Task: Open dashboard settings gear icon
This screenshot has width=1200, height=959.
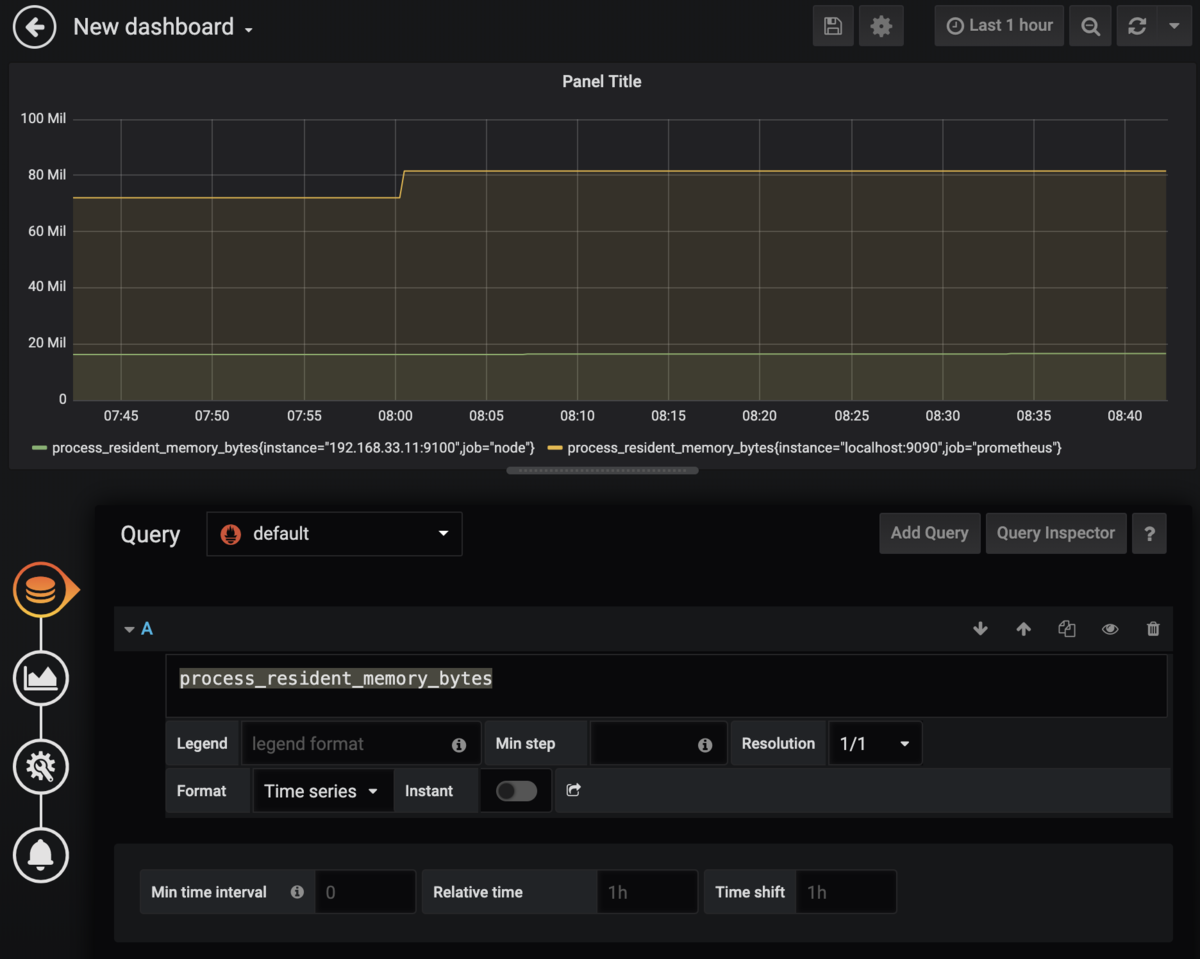Action: tap(881, 26)
